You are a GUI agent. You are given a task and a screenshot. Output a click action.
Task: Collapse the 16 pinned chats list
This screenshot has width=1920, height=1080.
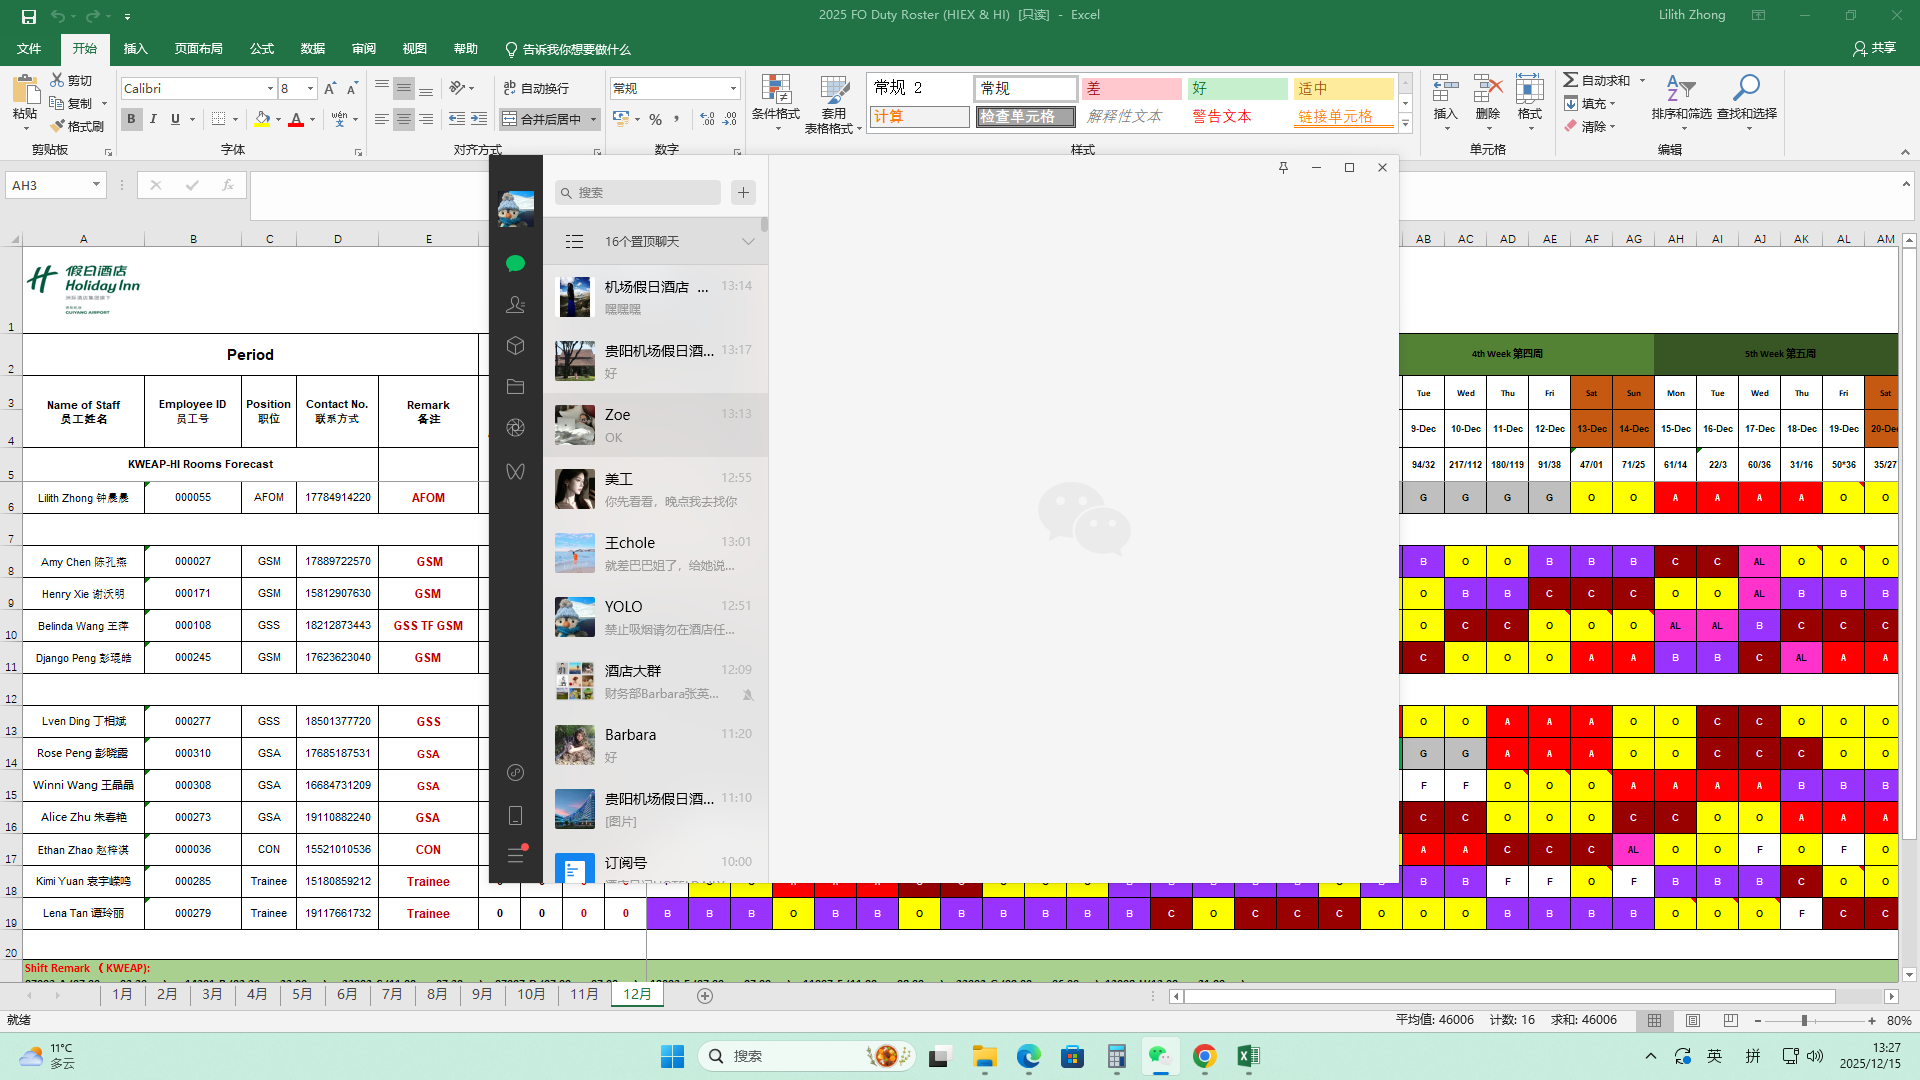pos(747,241)
